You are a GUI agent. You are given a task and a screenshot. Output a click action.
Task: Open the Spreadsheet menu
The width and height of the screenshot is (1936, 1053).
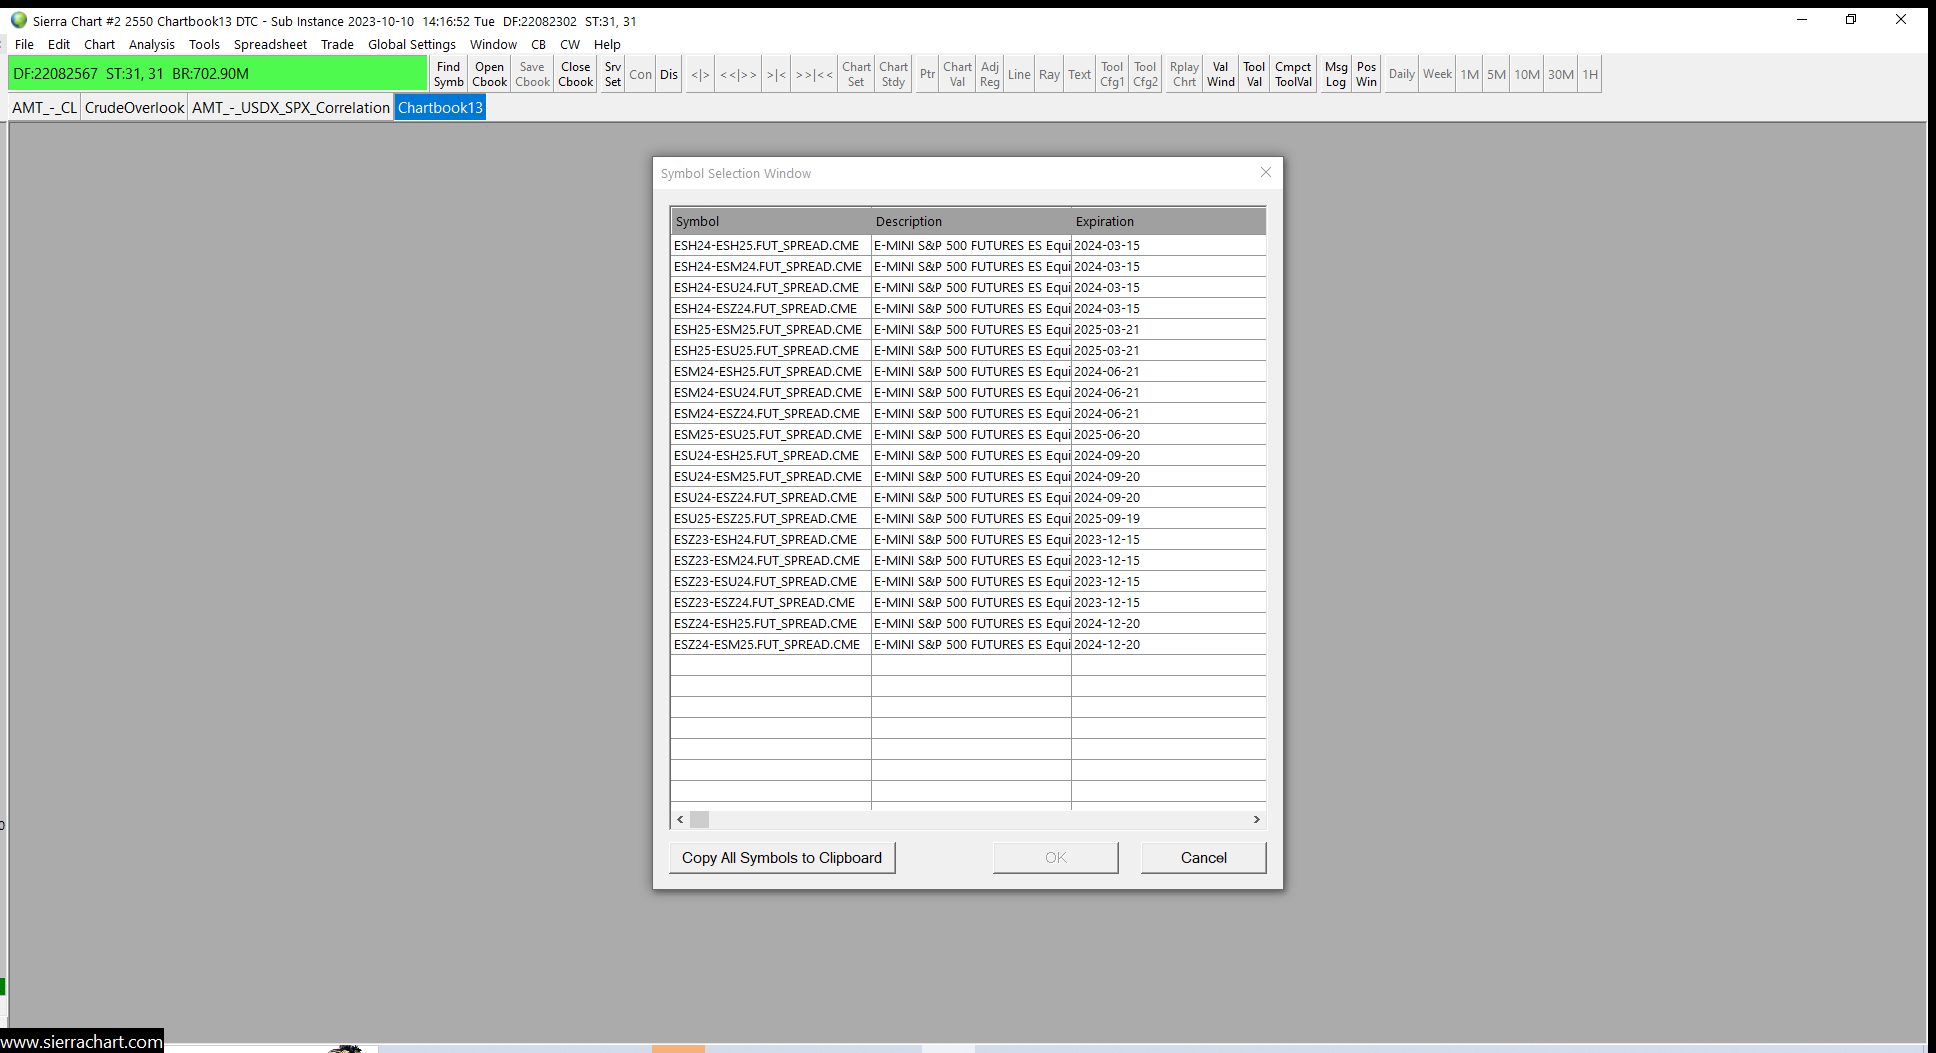pyautogui.click(x=270, y=44)
